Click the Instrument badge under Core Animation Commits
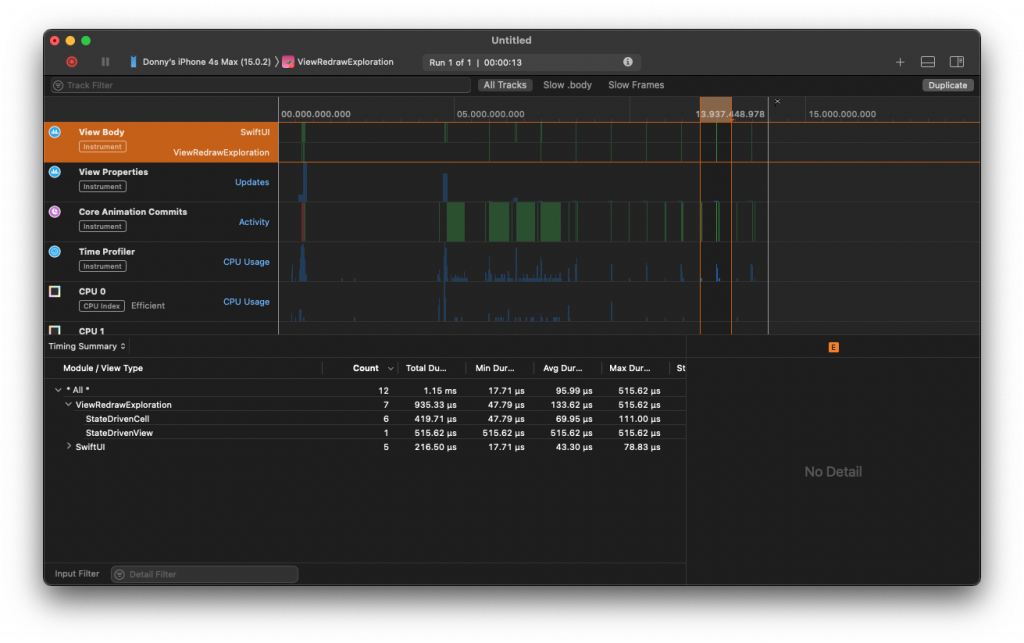This screenshot has height=643, width=1024. coord(103,227)
